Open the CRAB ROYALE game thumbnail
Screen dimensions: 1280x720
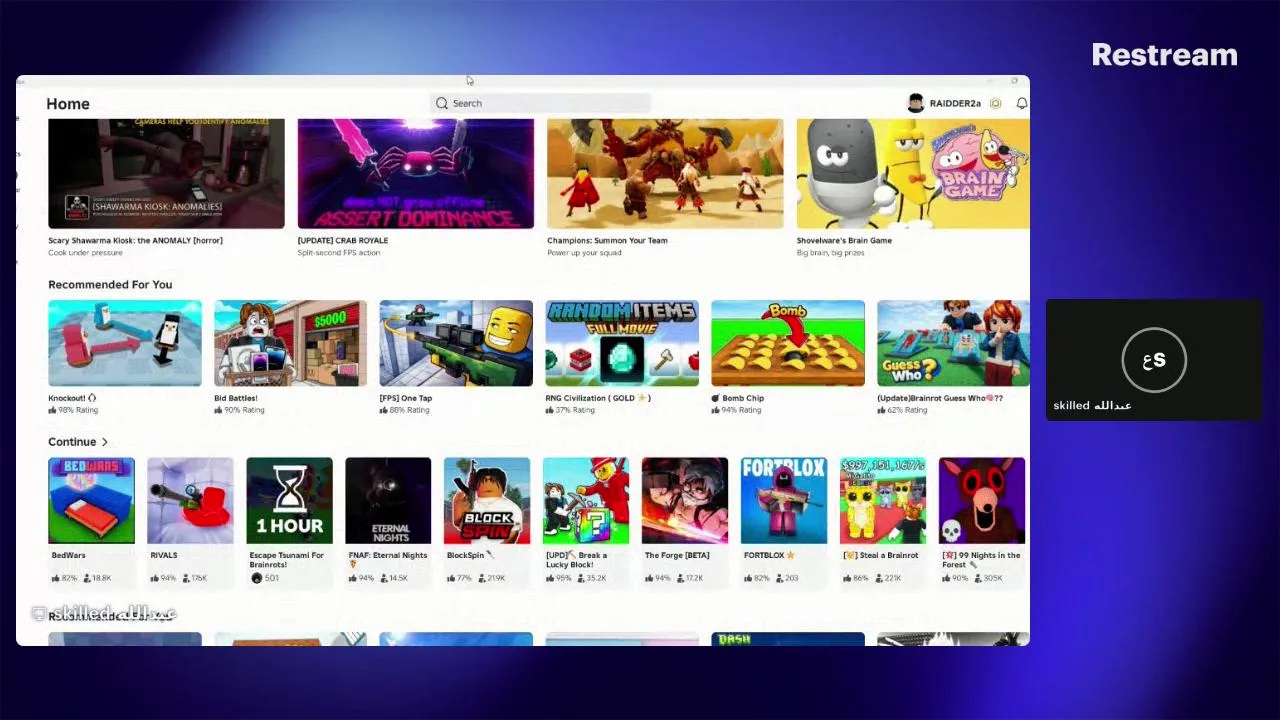(x=416, y=174)
